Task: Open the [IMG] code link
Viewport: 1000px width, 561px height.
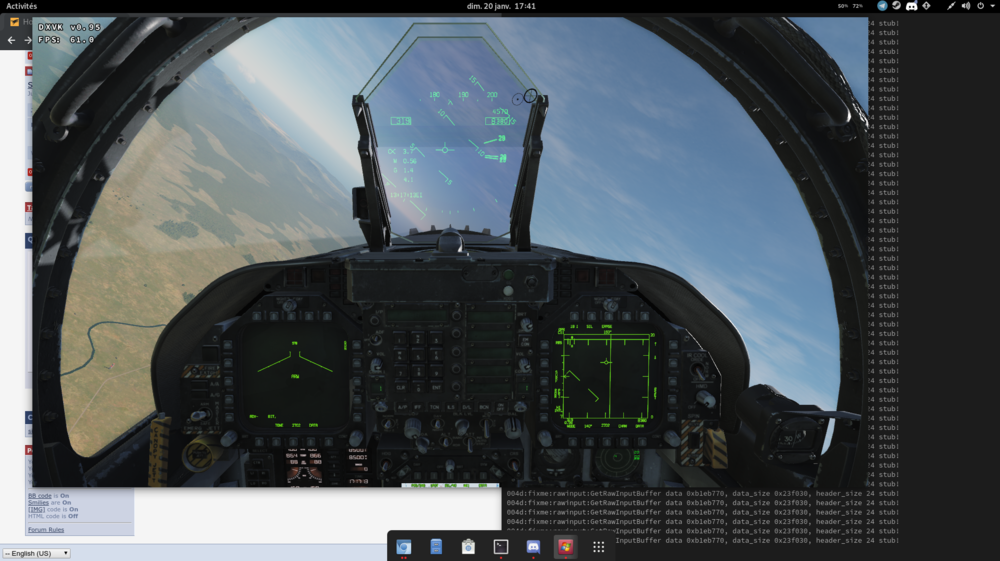Action: 36,509
